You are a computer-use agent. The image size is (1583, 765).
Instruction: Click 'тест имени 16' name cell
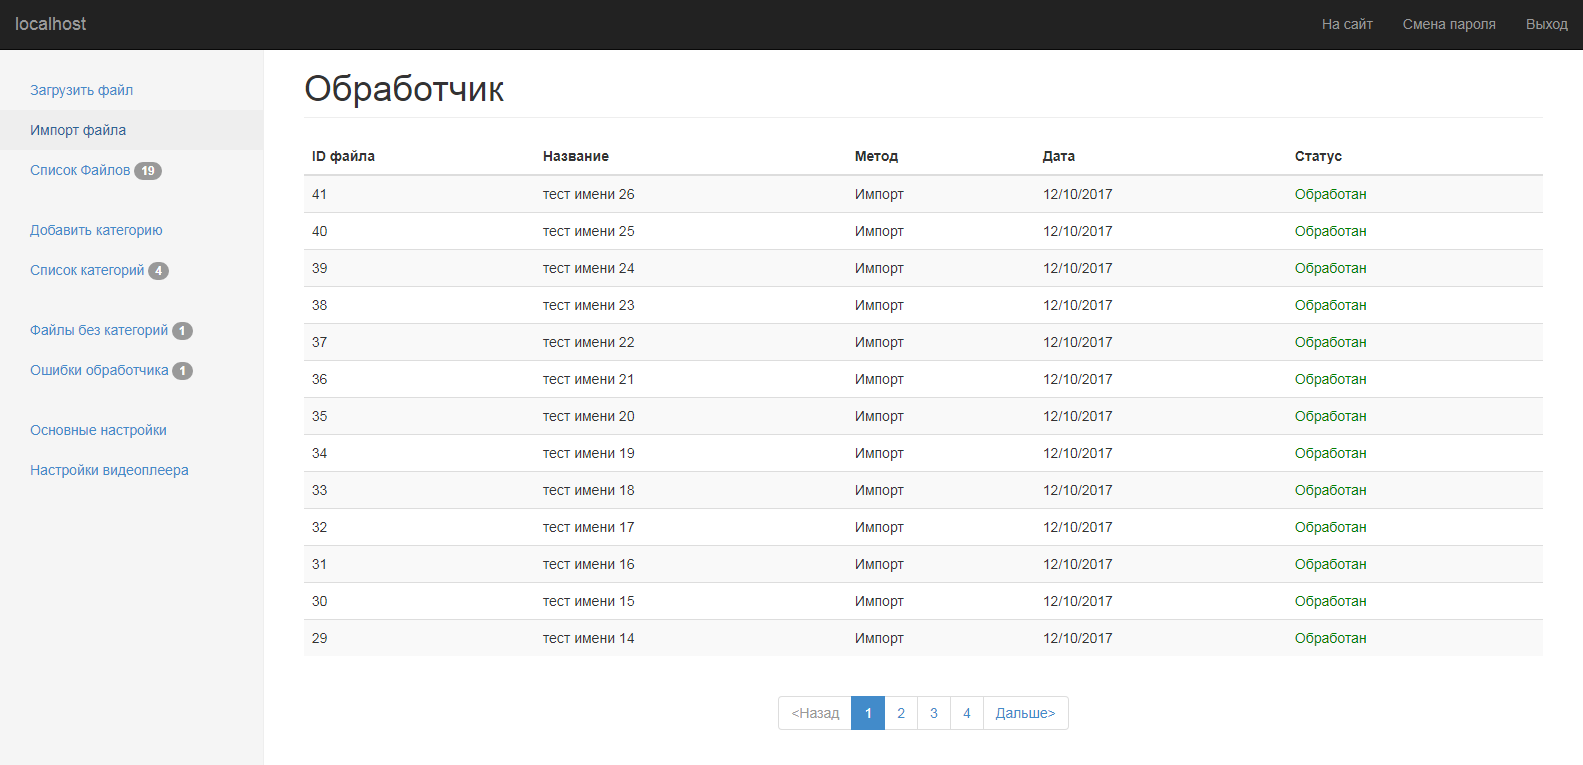[x=589, y=564]
